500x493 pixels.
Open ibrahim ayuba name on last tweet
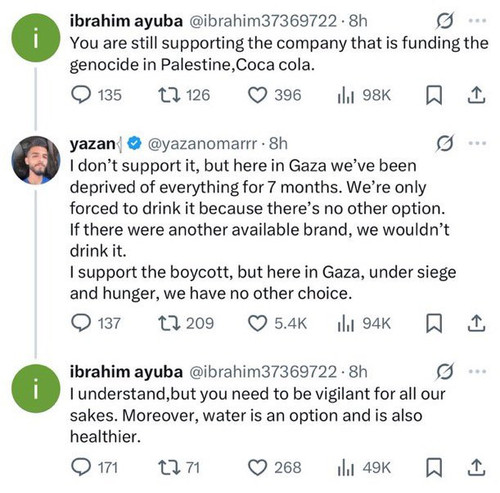point(126,372)
